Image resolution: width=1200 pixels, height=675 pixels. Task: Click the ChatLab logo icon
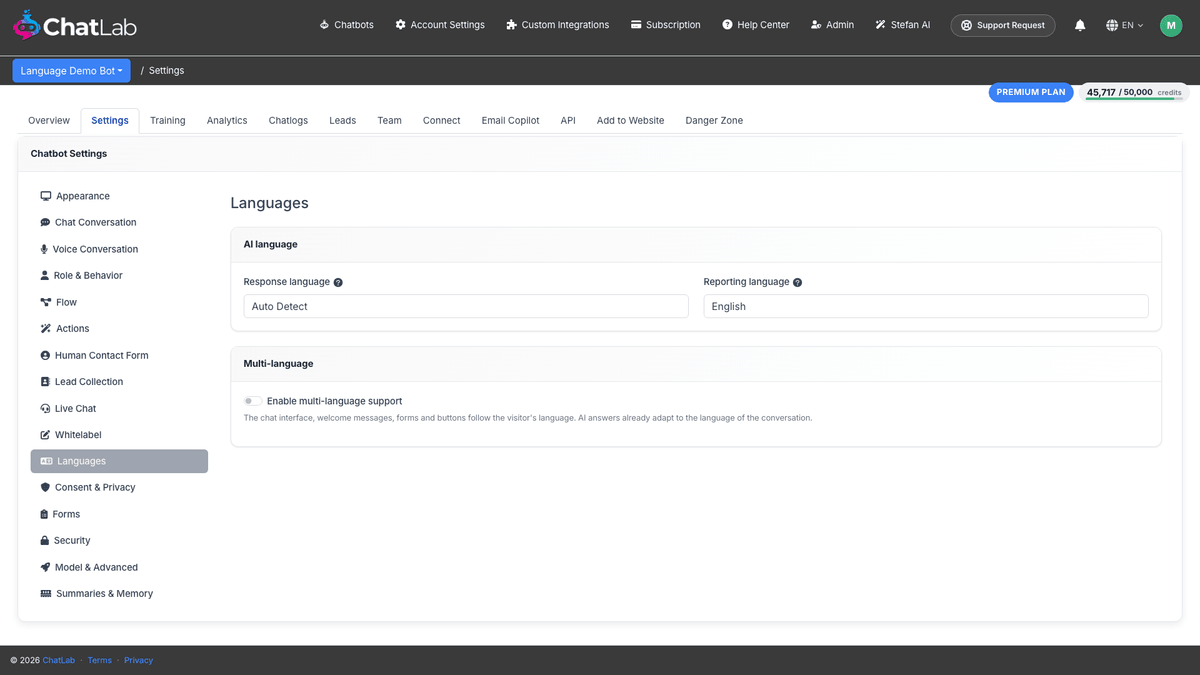point(27,25)
